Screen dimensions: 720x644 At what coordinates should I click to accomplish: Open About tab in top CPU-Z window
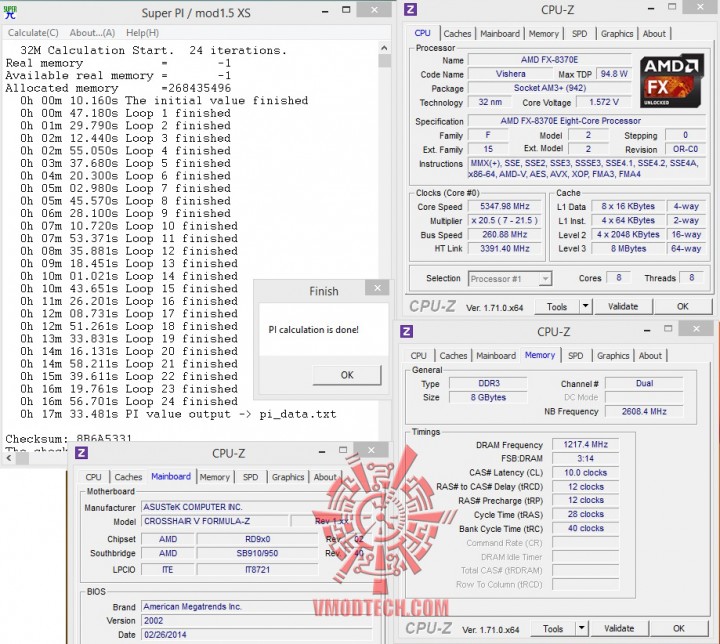click(654, 34)
